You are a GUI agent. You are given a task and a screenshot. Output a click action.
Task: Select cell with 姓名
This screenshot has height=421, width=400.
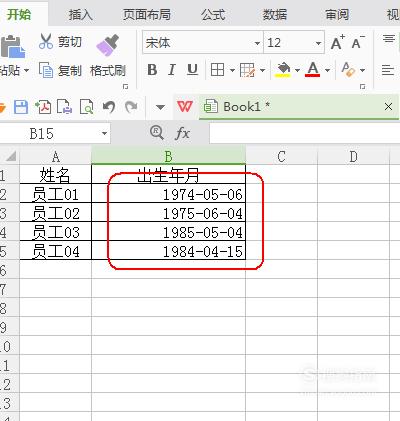coord(56,174)
